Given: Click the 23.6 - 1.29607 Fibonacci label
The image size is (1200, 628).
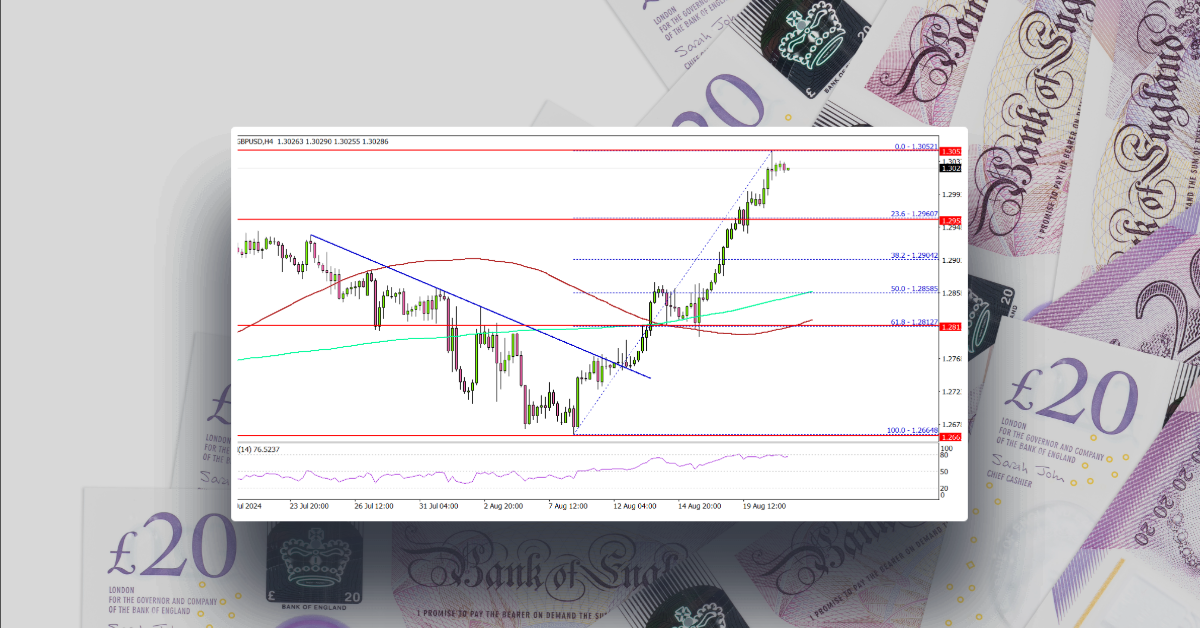Looking at the screenshot, I should click(x=913, y=213).
